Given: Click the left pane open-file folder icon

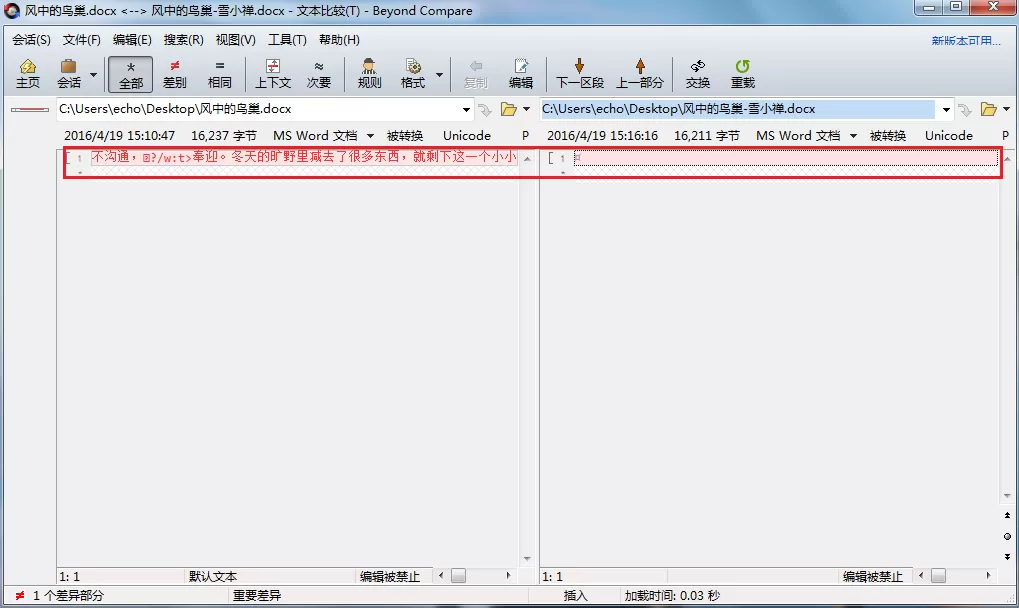Looking at the screenshot, I should point(509,110).
